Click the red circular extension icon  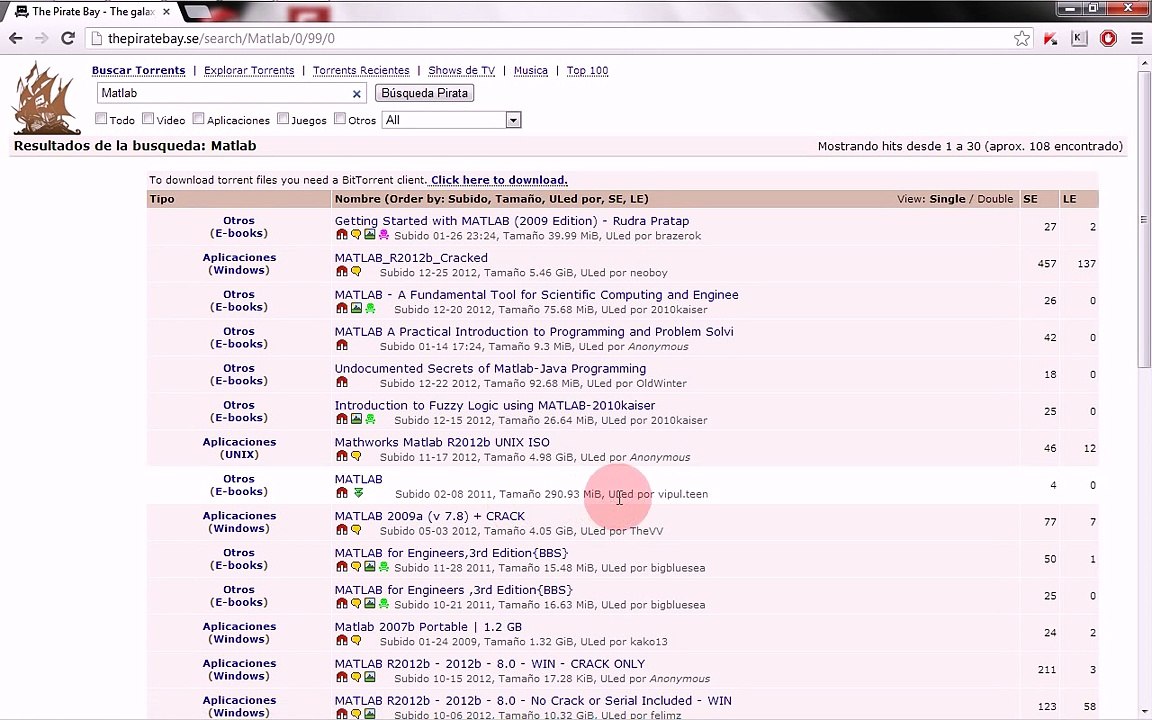click(1108, 39)
